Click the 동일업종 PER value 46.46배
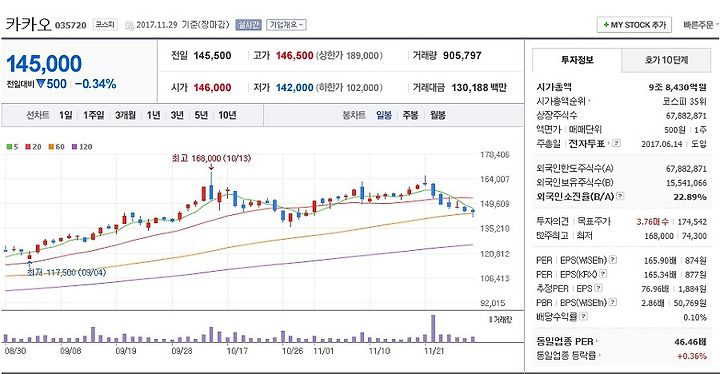Screen dimensions: 720x374 pyautogui.click(x=690, y=341)
